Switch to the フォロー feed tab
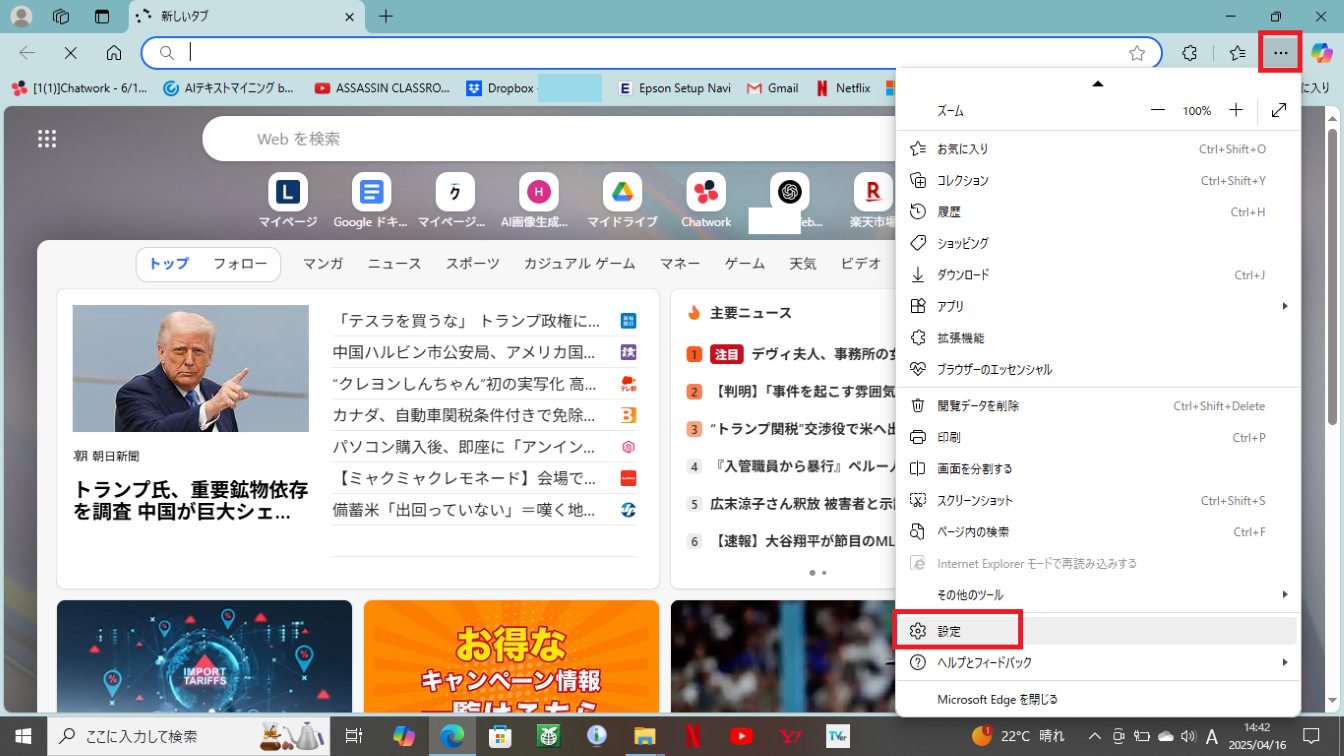This screenshot has height=756, width=1344. (x=240, y=264)
